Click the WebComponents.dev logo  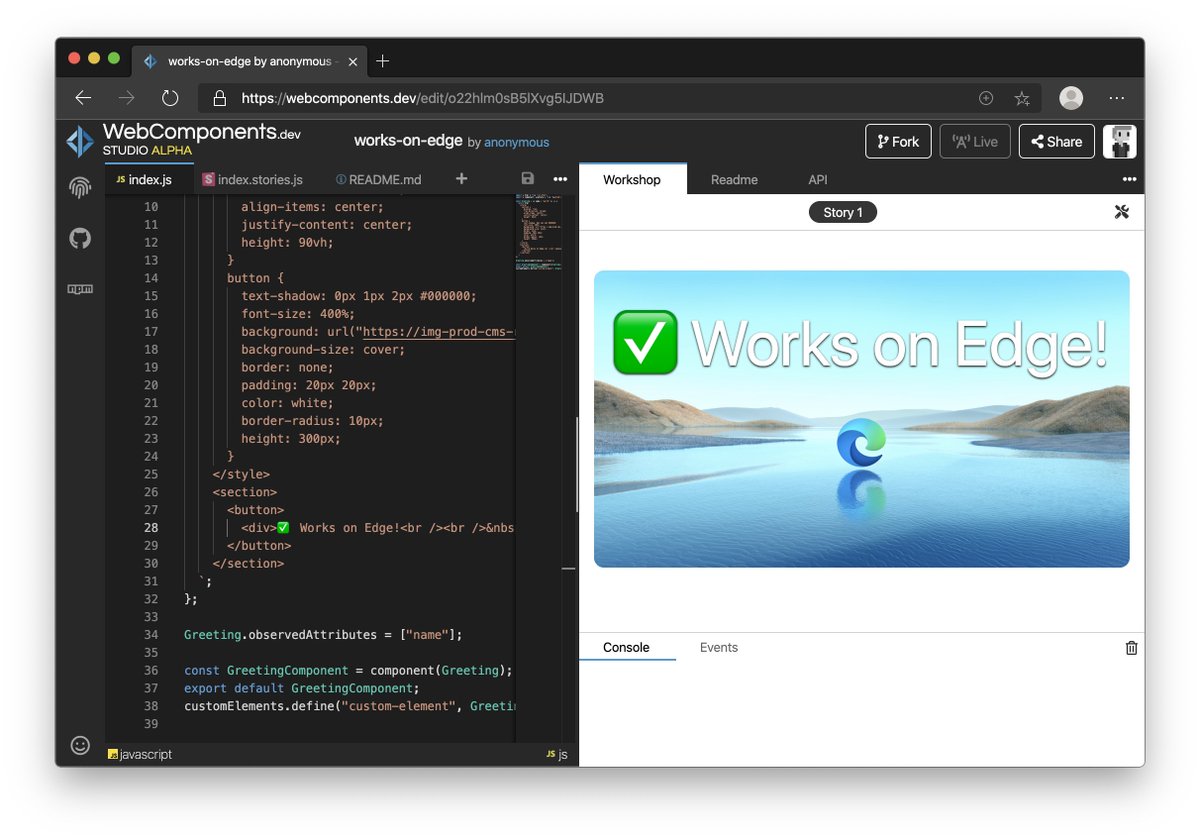coord(80,141)
